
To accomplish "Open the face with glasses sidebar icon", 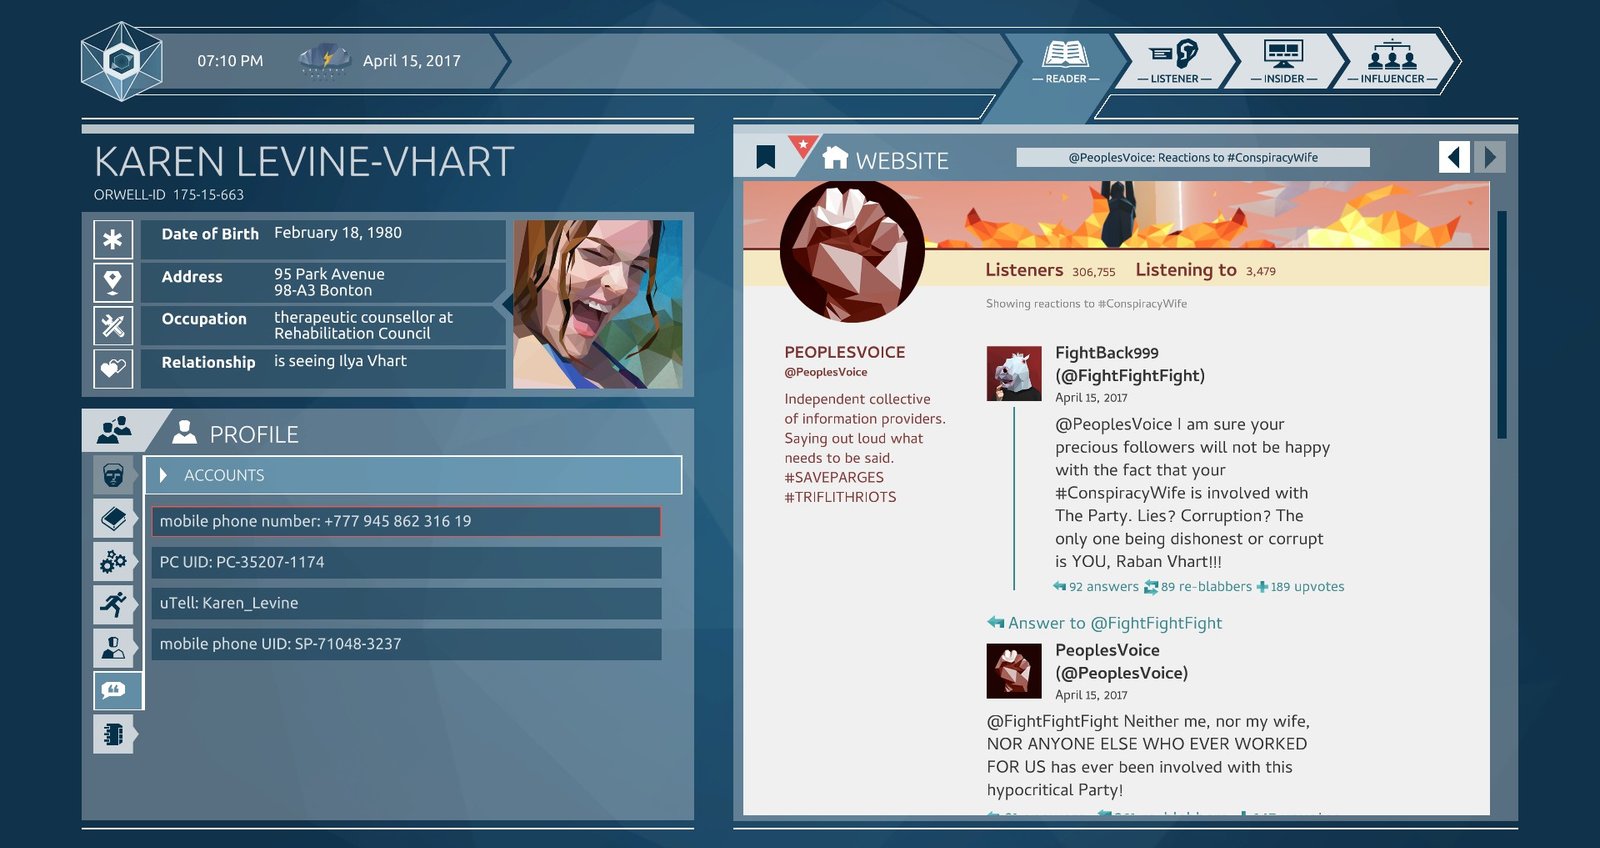I will click(113, 476).
